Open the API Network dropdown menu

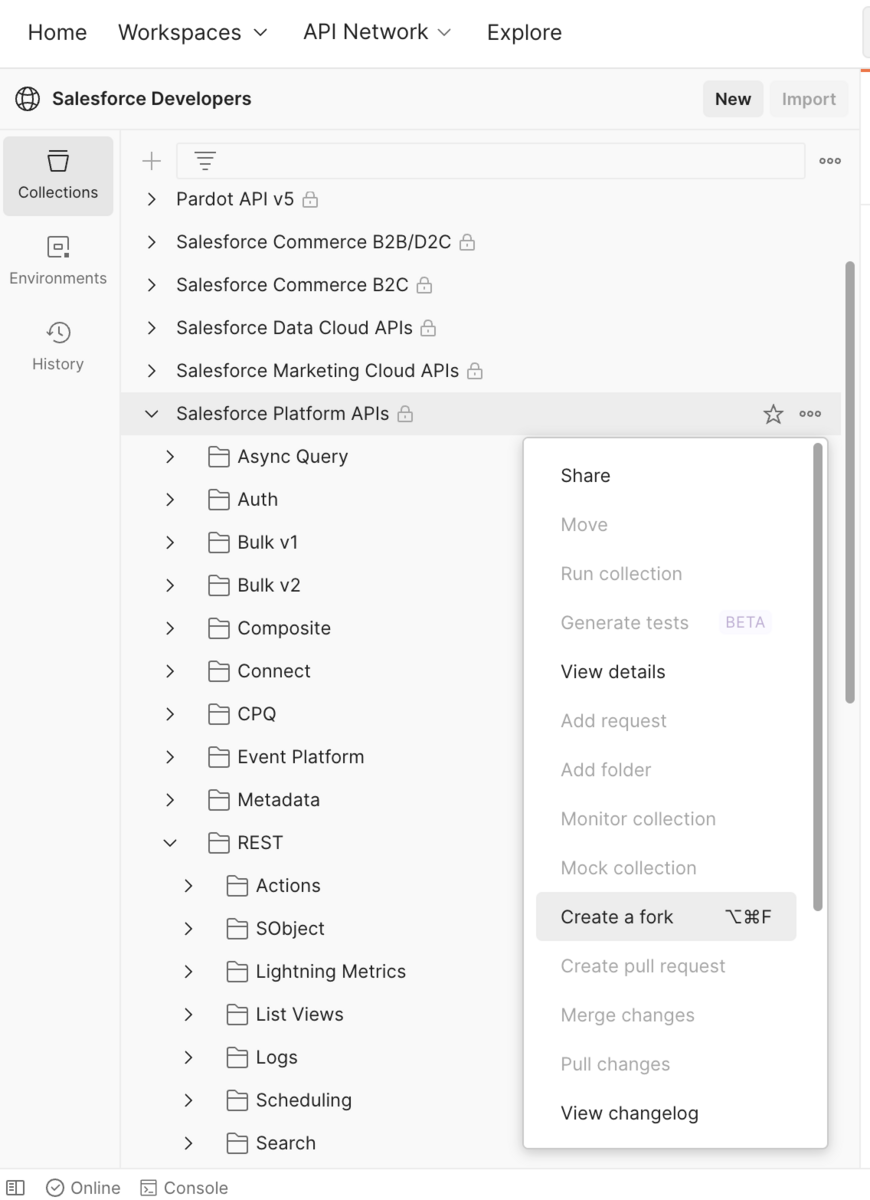coord(377,32)
